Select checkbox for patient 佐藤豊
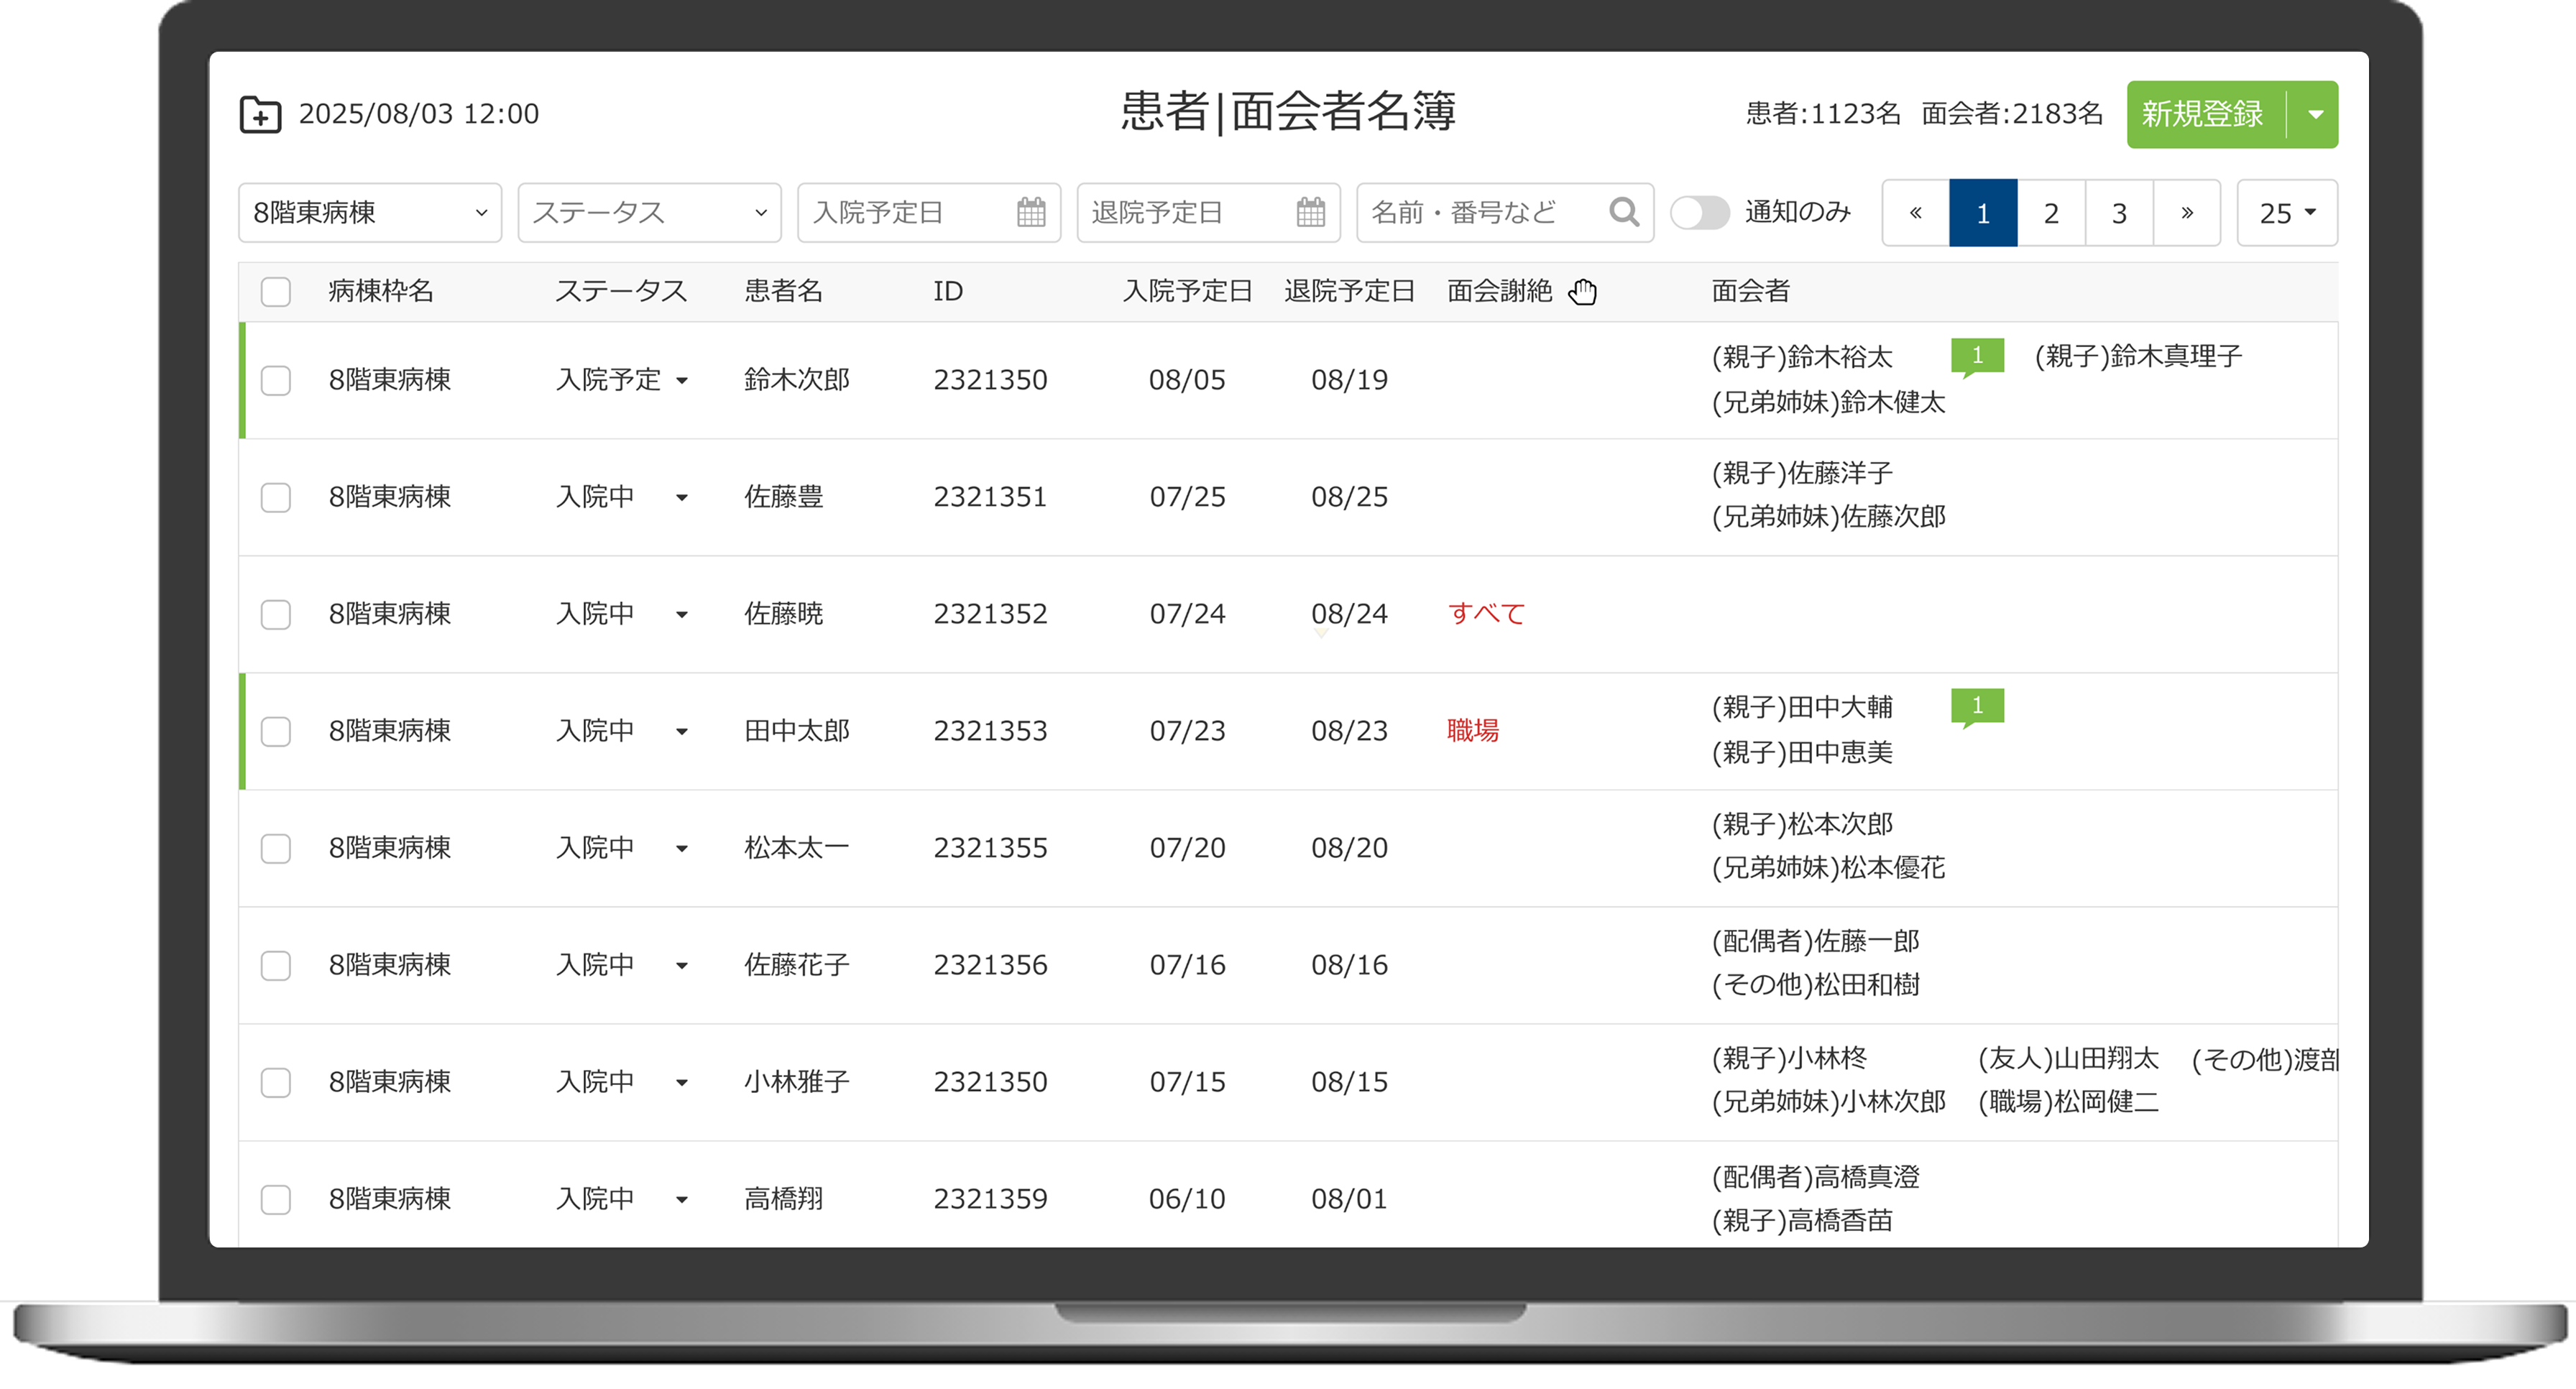This screenshot has height=1389, width=2576. [275, 497]
